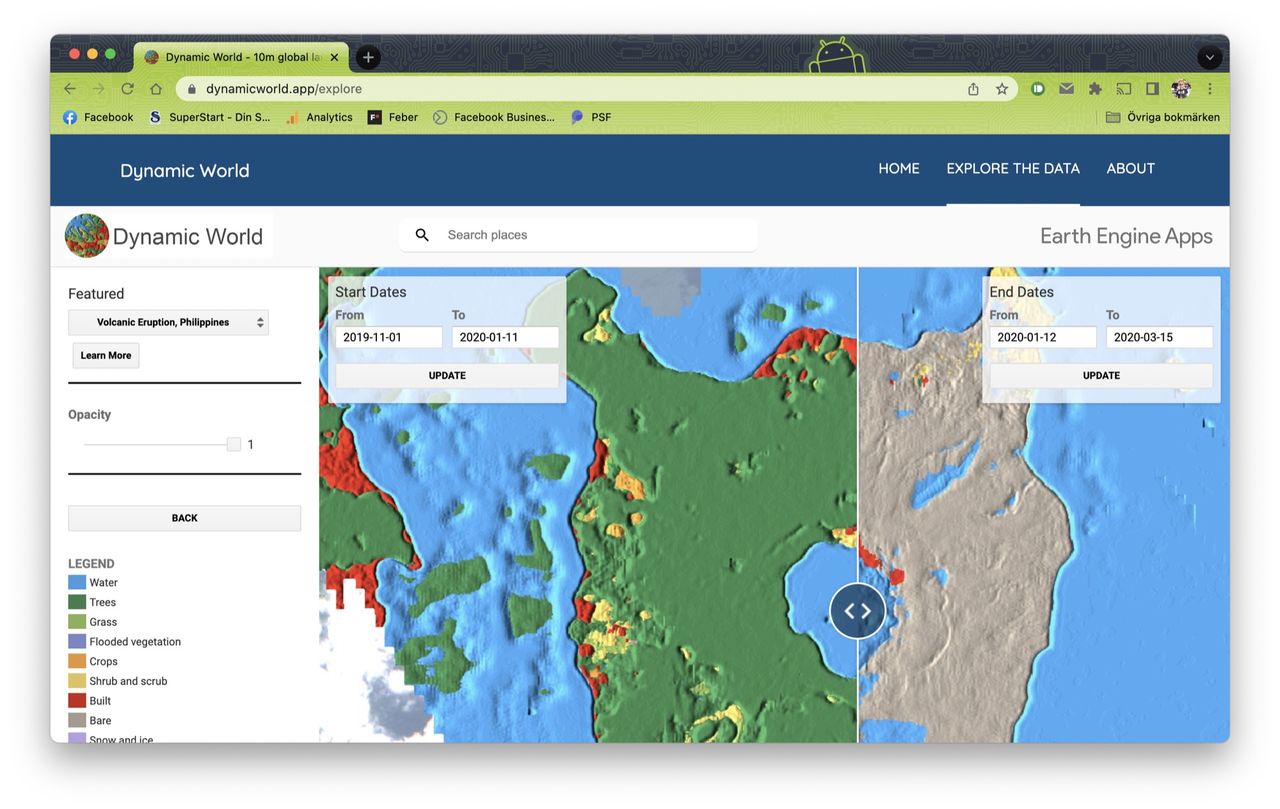1280x809 pixels.
Task: Click the BACK button
Action: click(184, 518)
